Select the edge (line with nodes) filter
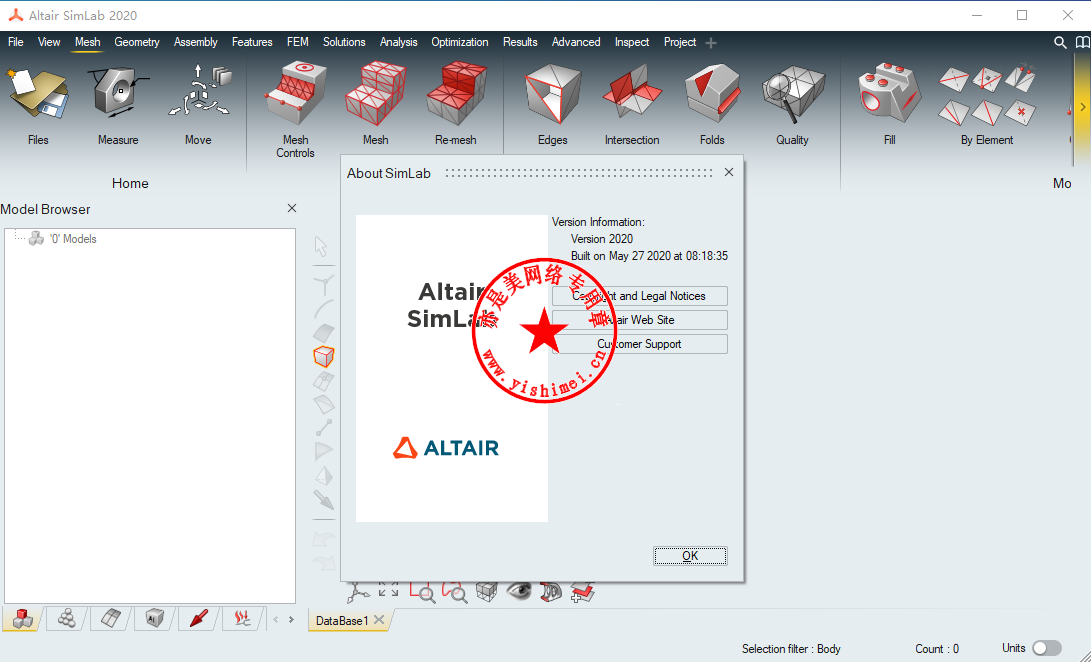1091x662 pixels. coord(324,427)
